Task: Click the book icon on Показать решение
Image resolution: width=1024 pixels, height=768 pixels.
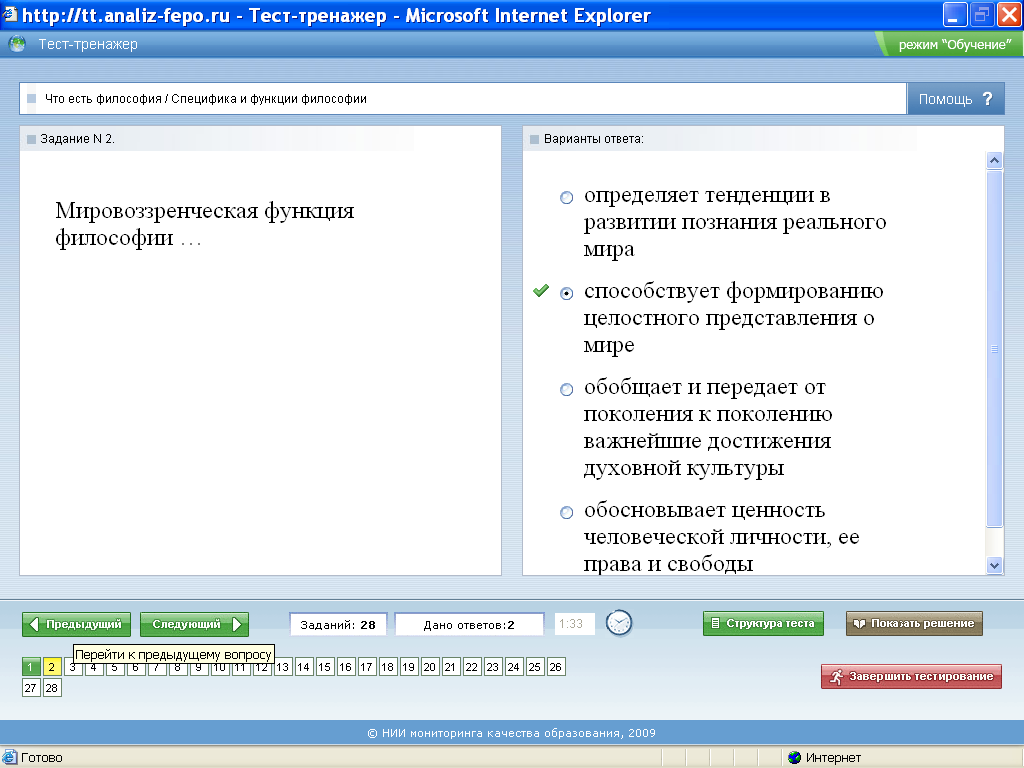Action: tap(859, 624)
